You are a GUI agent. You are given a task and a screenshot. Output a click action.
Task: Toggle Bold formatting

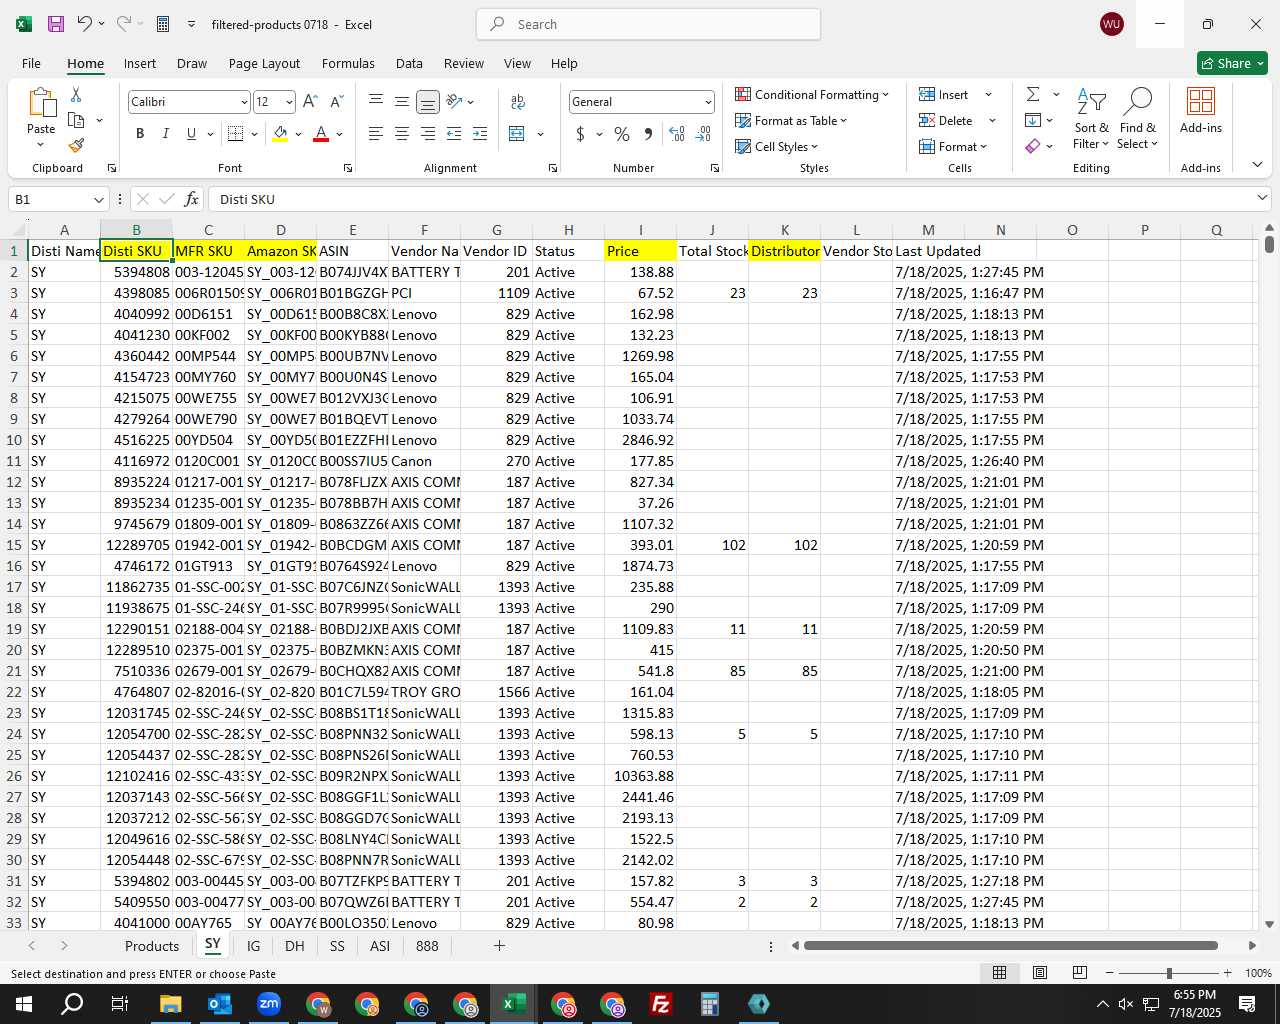140,133
